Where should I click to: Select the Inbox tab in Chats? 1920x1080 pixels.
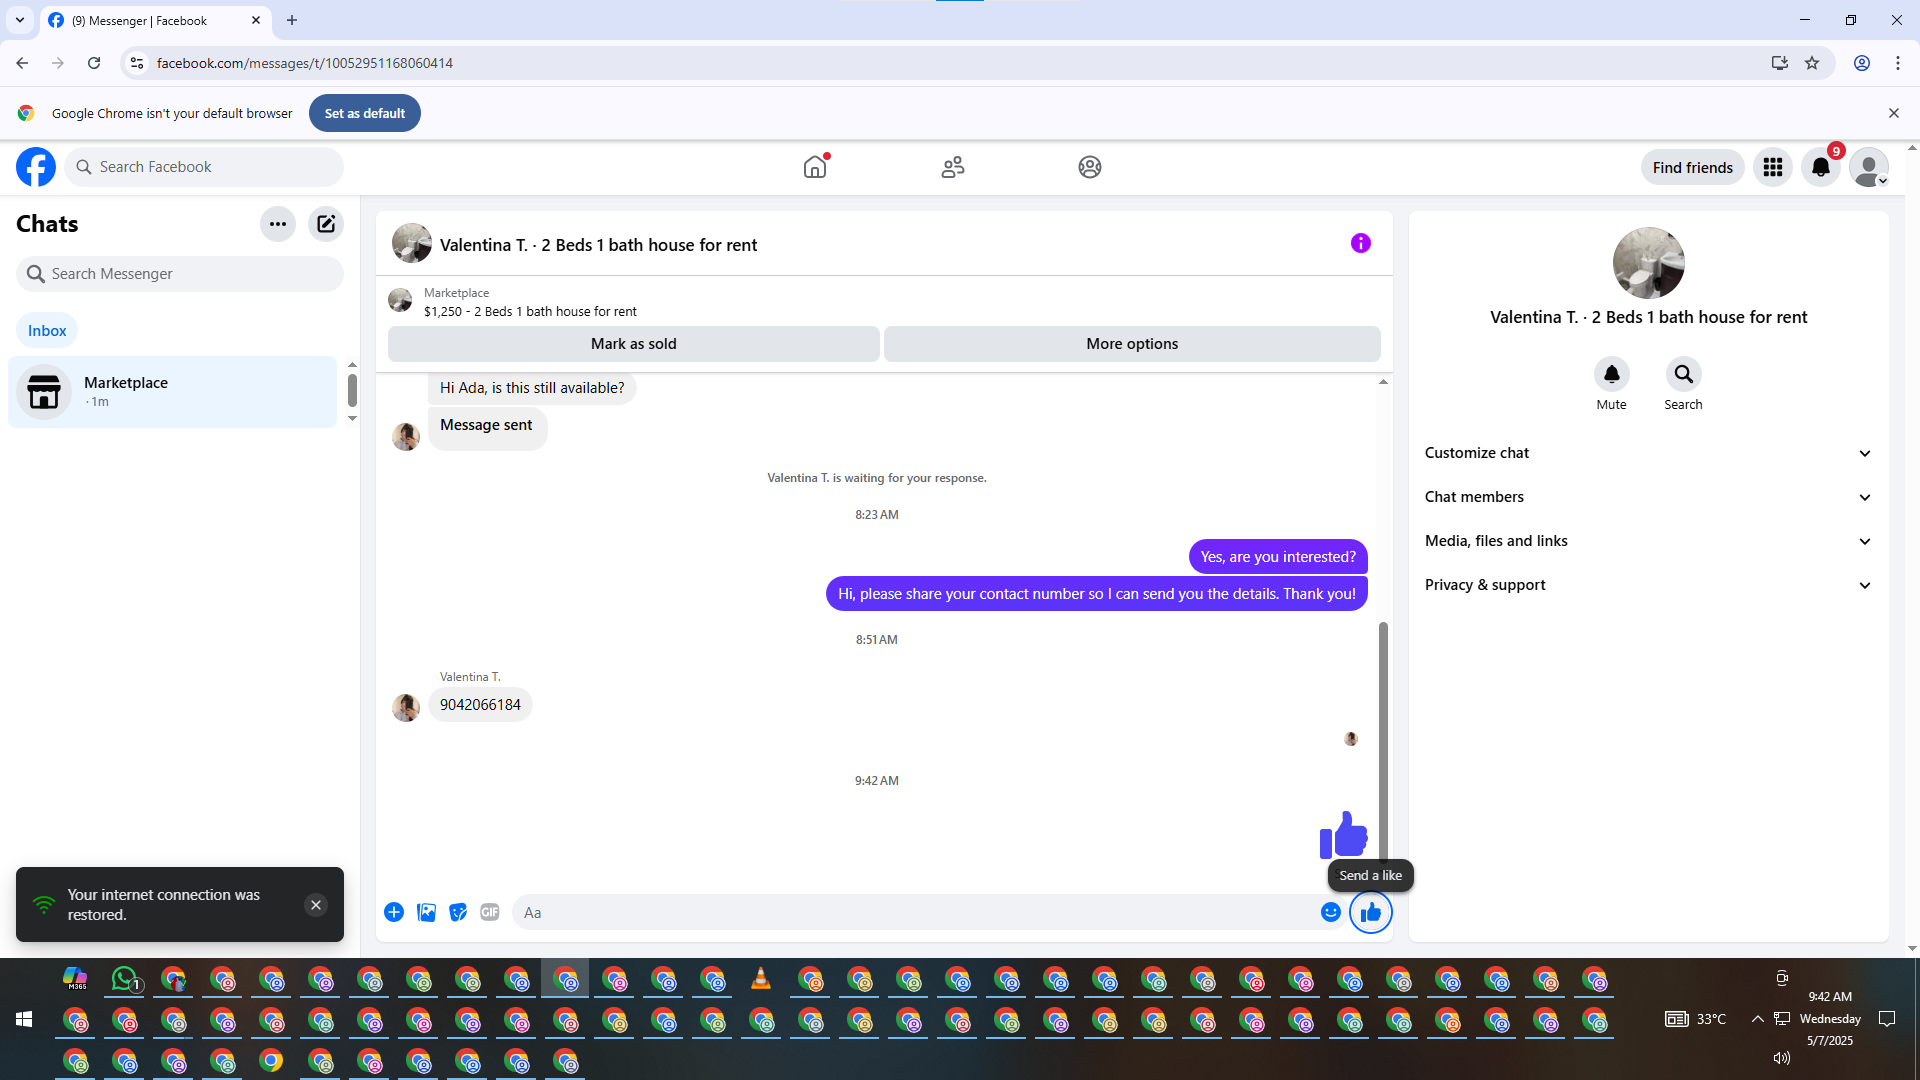pos(47,331)
